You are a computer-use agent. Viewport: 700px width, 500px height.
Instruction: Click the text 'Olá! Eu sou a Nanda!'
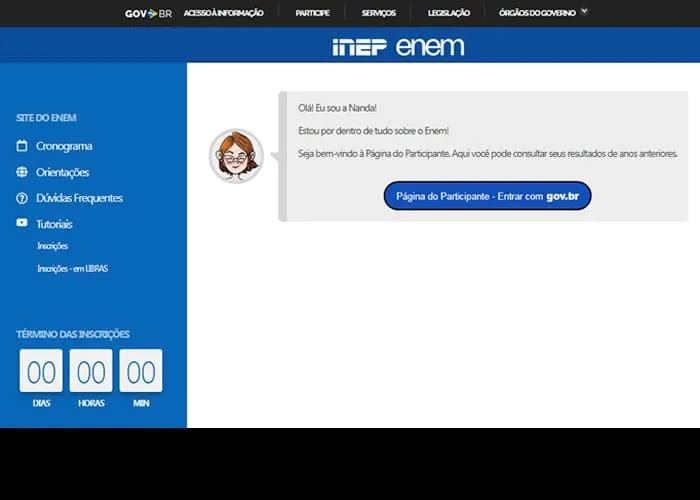click(338, 108)
